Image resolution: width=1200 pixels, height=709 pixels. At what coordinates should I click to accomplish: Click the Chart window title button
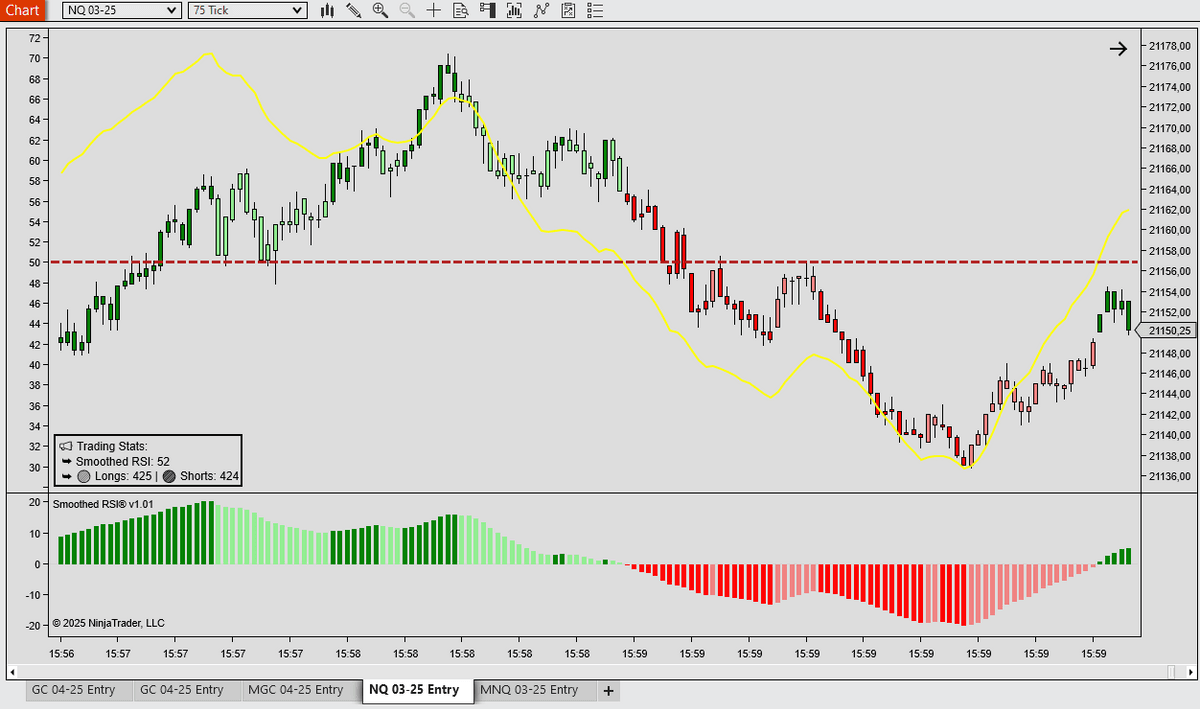[x=22, y=11]
